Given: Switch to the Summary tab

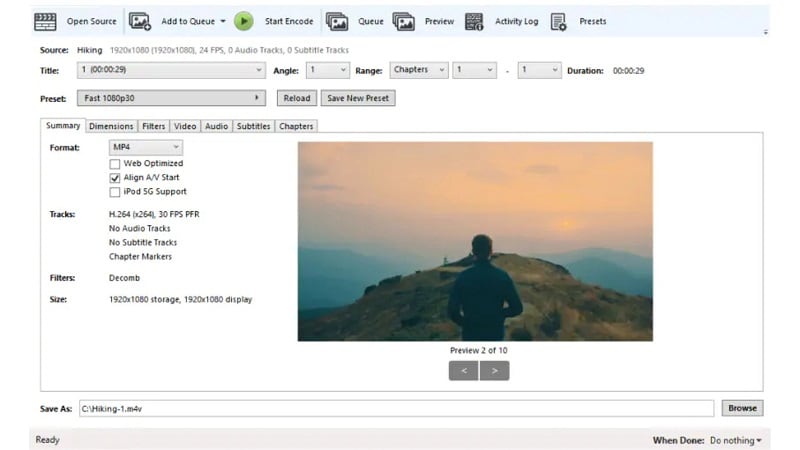Looking at the screenshot, I should pyautogui.click(x=63, y=126).
